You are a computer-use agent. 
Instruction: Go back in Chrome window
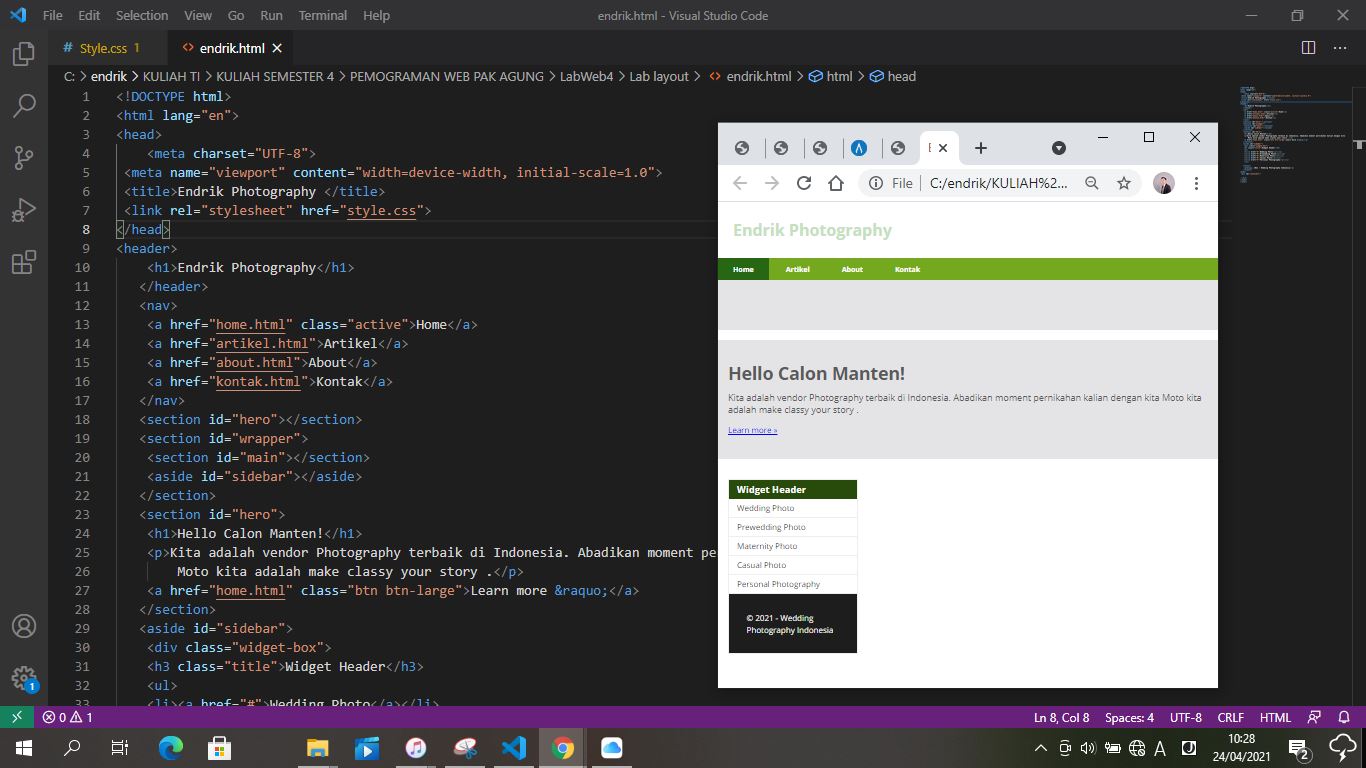740,183
